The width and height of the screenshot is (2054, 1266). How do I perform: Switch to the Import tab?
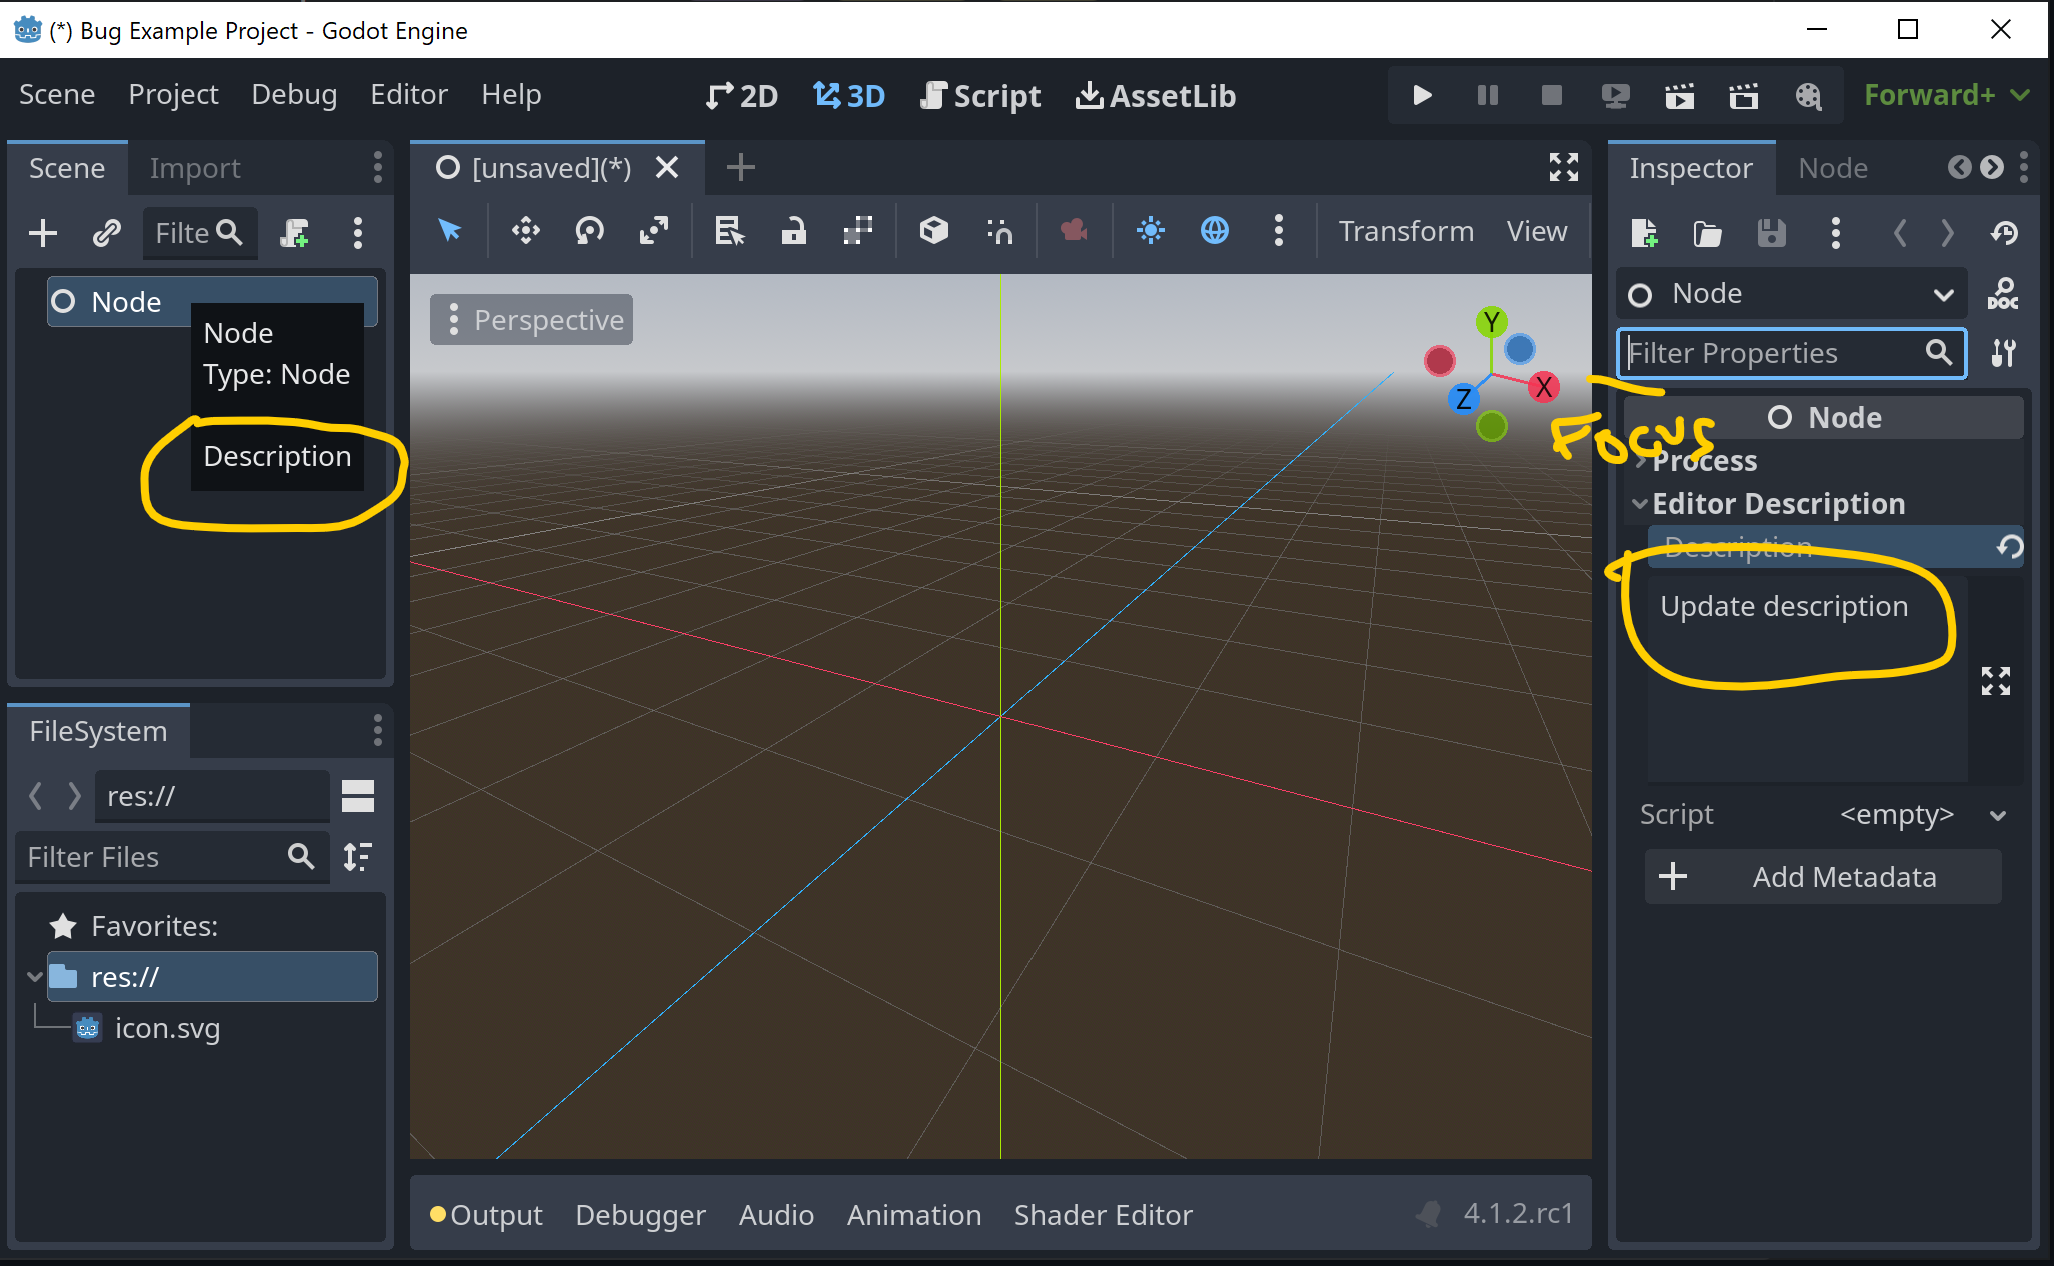tap(194, 167)
